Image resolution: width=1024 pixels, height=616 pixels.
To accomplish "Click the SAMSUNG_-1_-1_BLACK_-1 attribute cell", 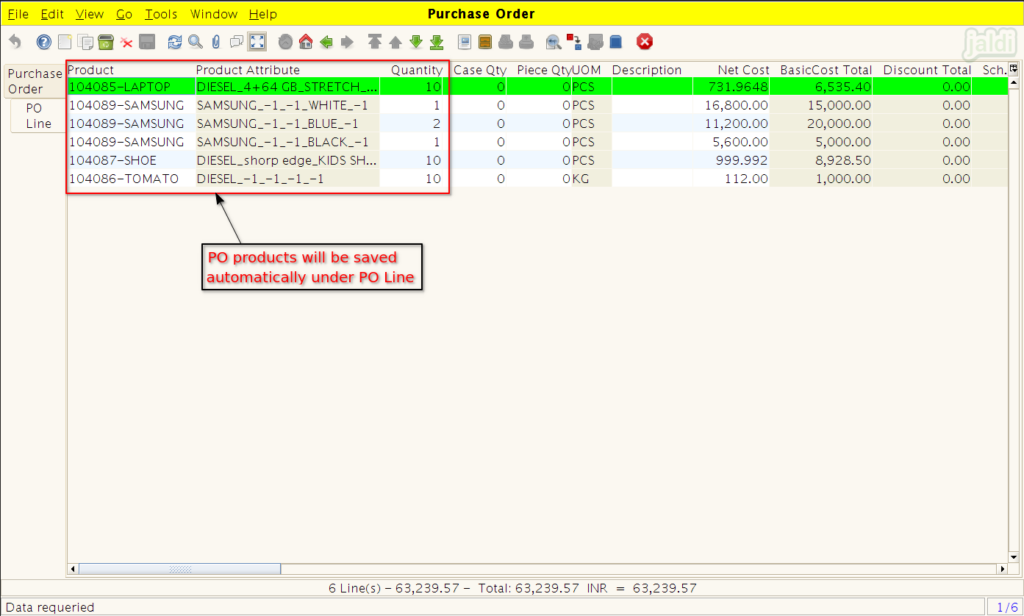I will click(287, 142).
